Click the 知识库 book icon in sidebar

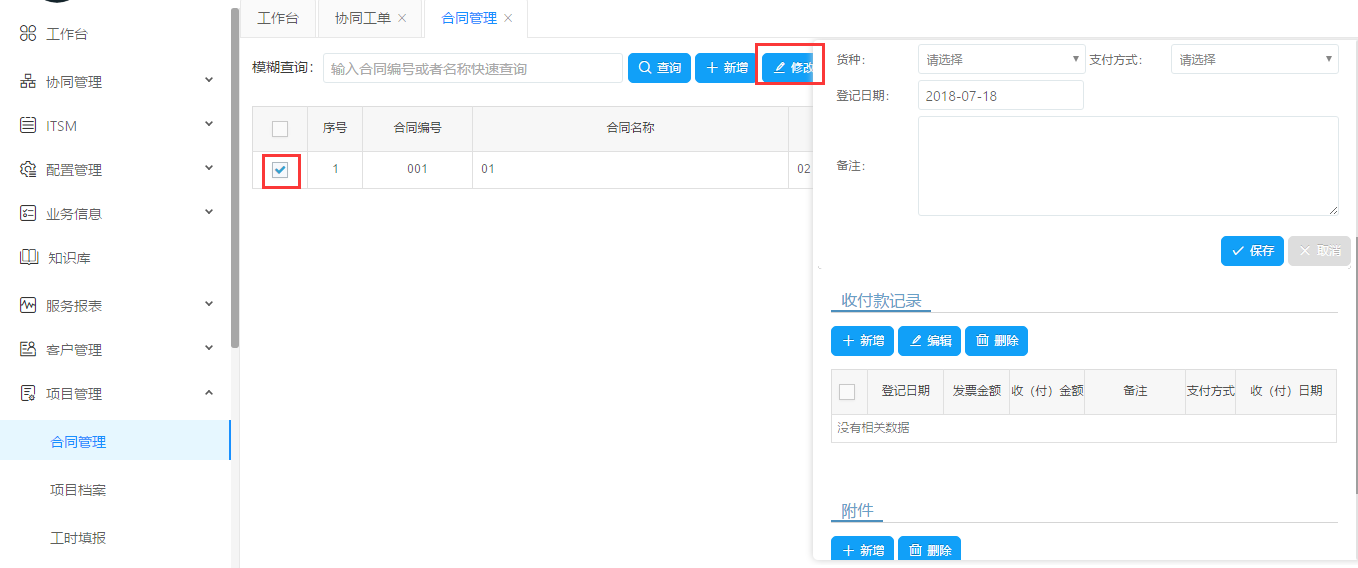tap(28, 258)
